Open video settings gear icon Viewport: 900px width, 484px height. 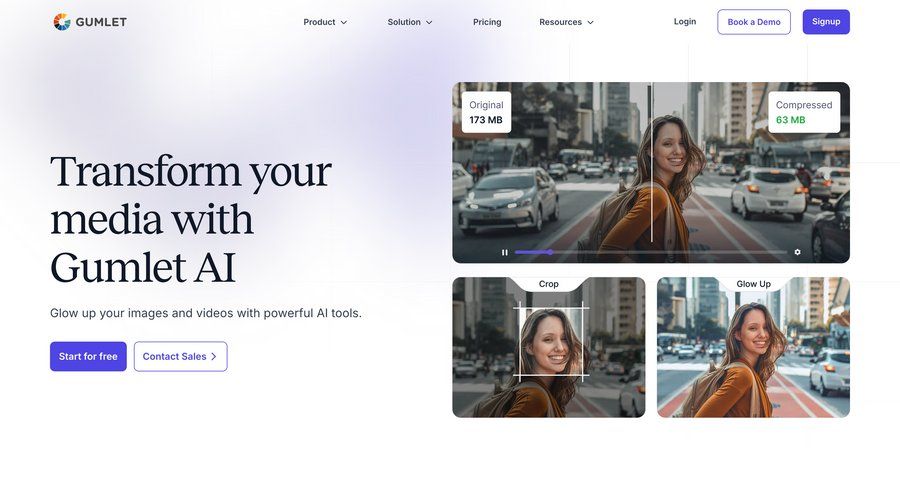coord(797,252)
